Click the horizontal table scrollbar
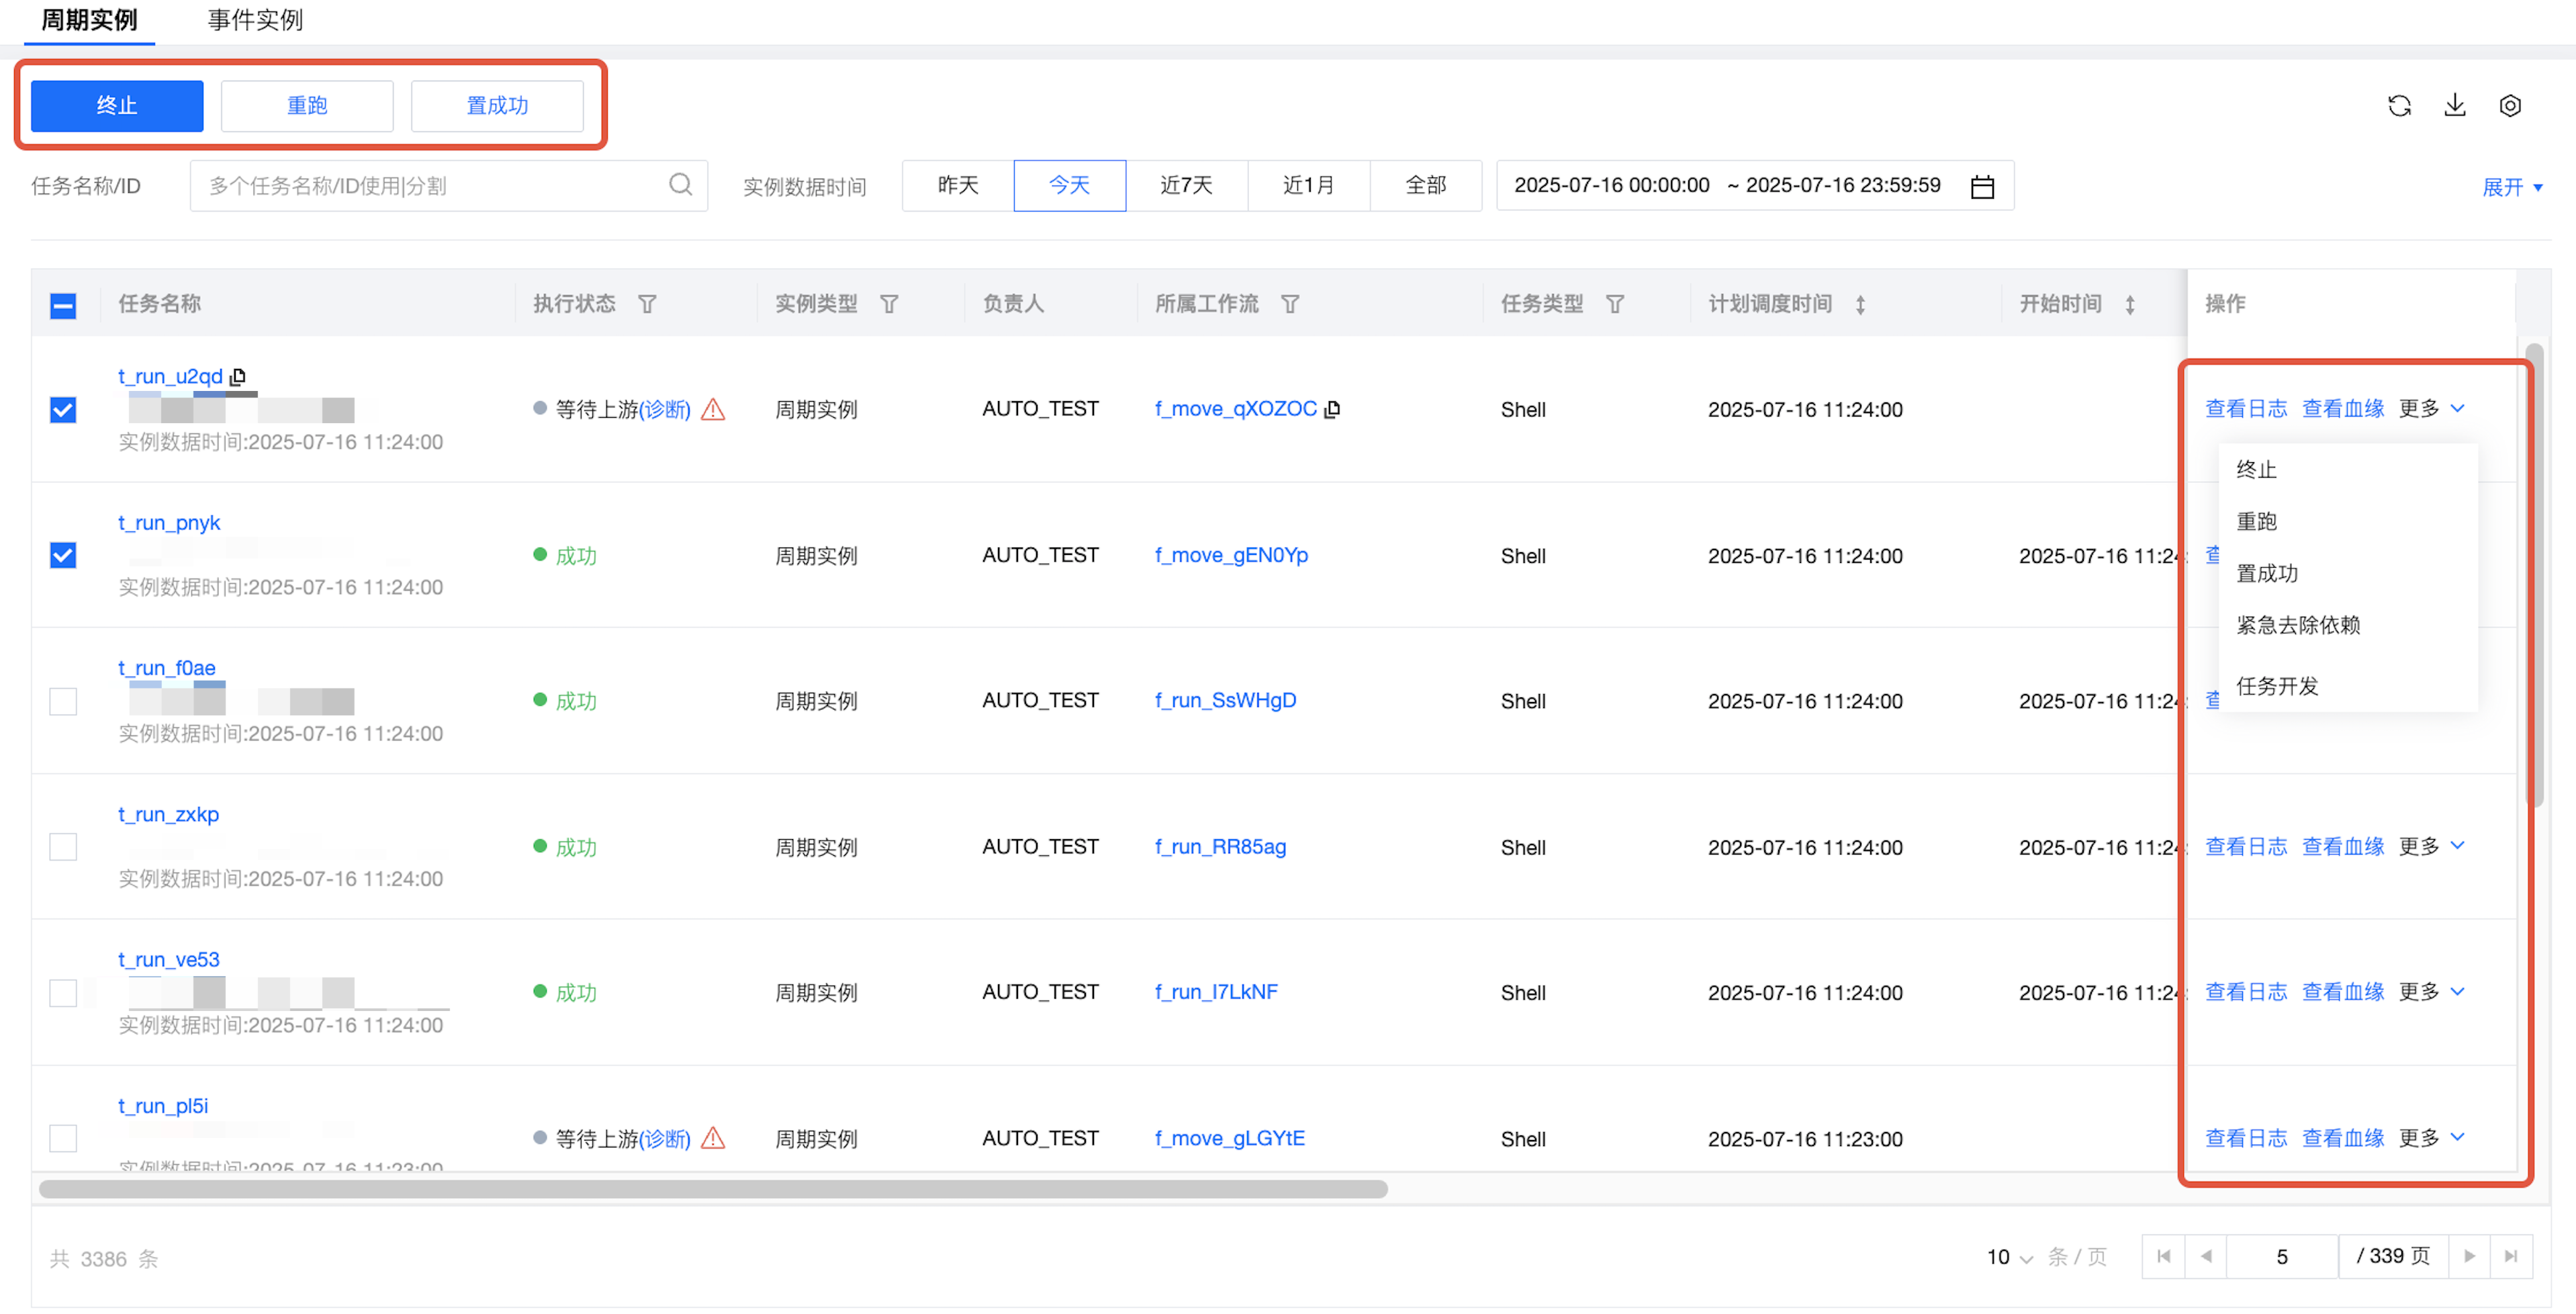2576x1314 pixels. click(x=713, y=1189)
